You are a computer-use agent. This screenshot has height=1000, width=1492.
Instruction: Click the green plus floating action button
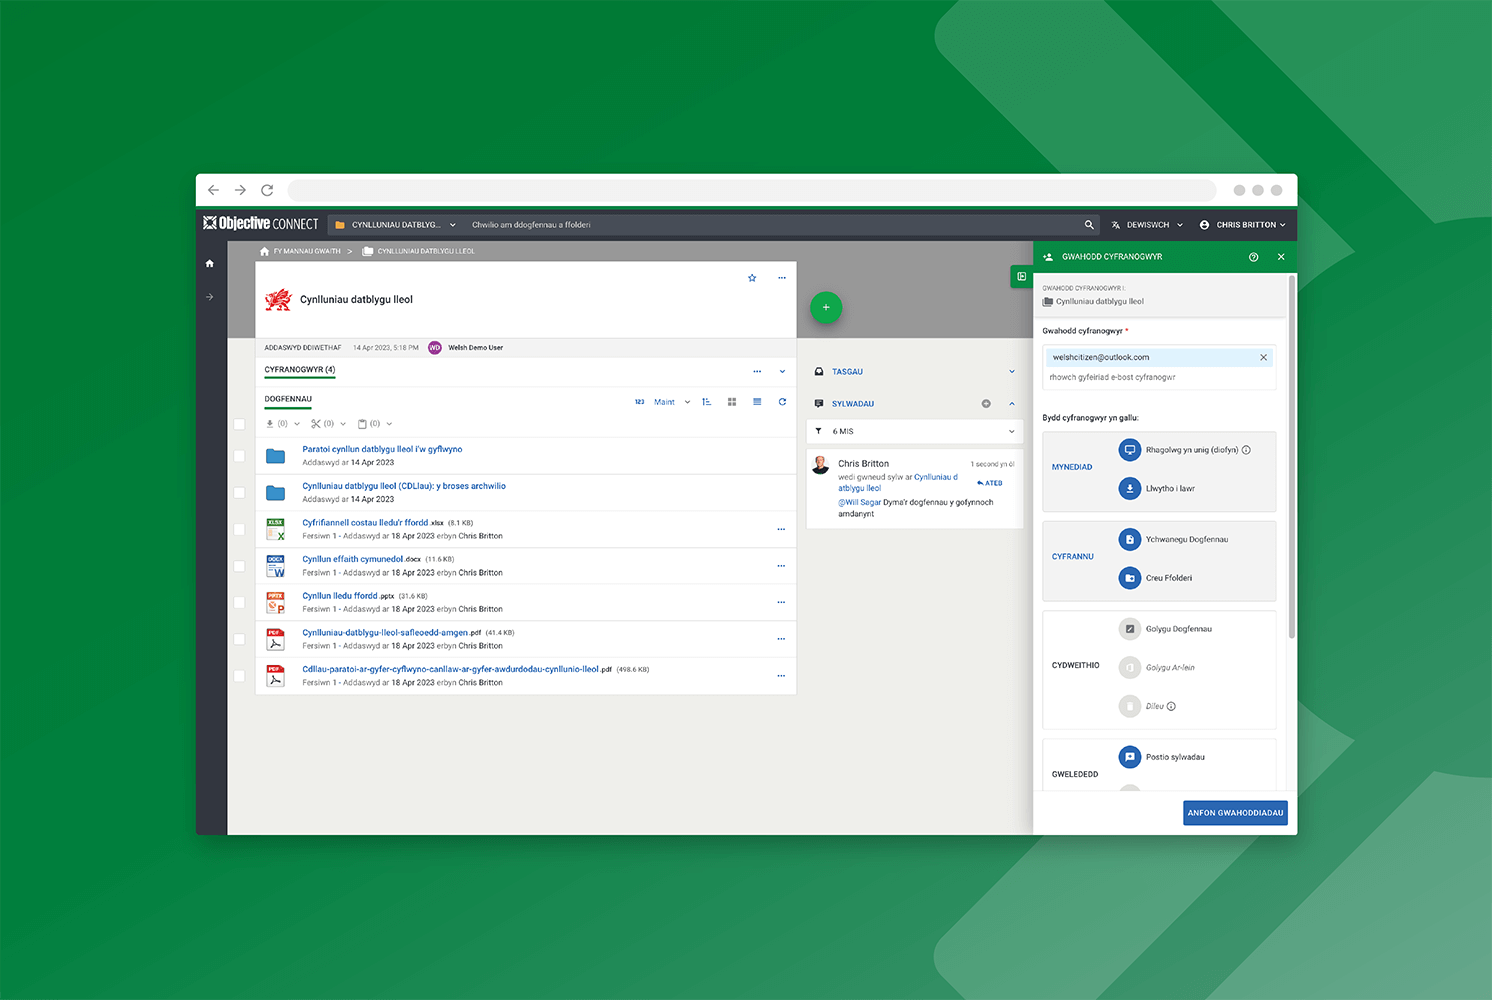coord(826,307)
